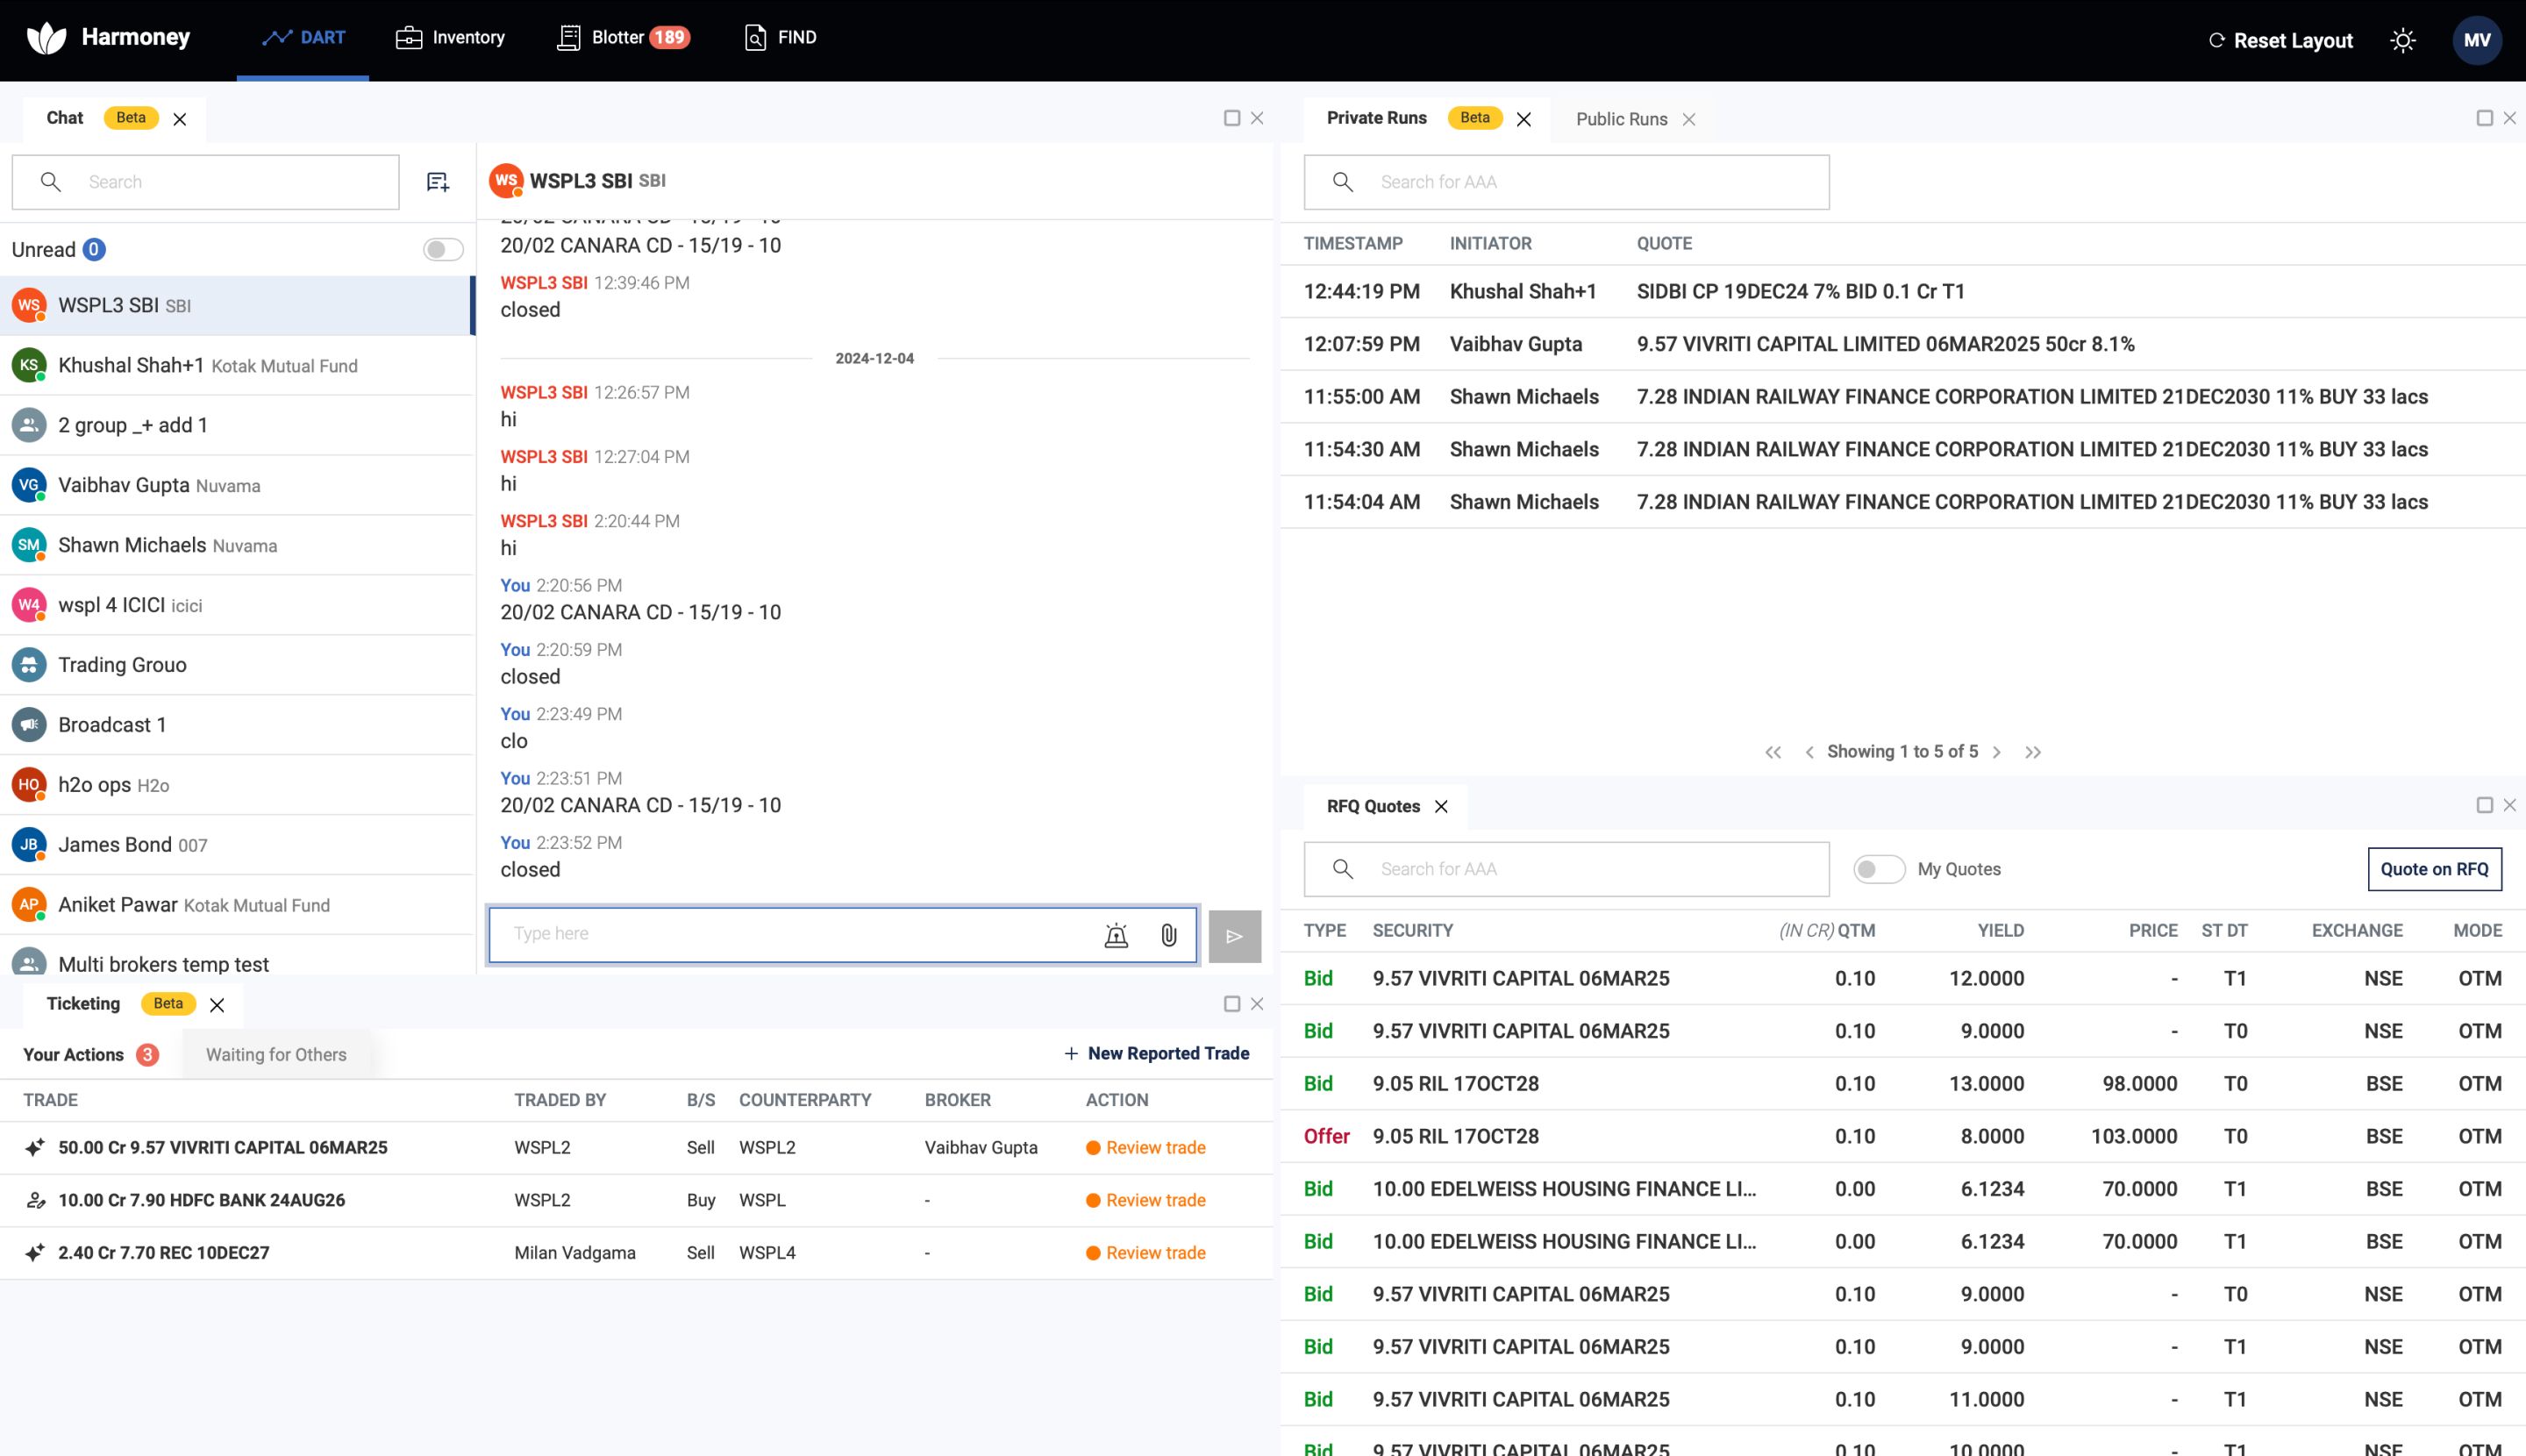The width and height of the screenshot is (2526, 1456).
Task: Open Khushal Shah+1 chat
Action: point(237,365)
